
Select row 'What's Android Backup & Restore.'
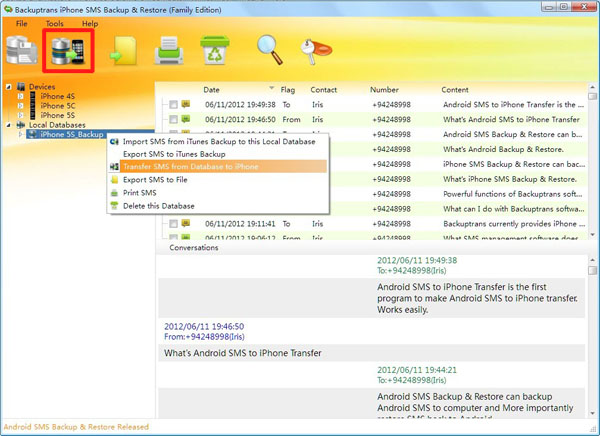point(458,149)
